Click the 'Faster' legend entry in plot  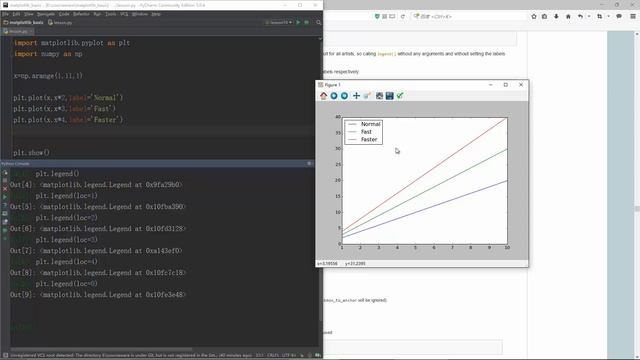(363, 140)
